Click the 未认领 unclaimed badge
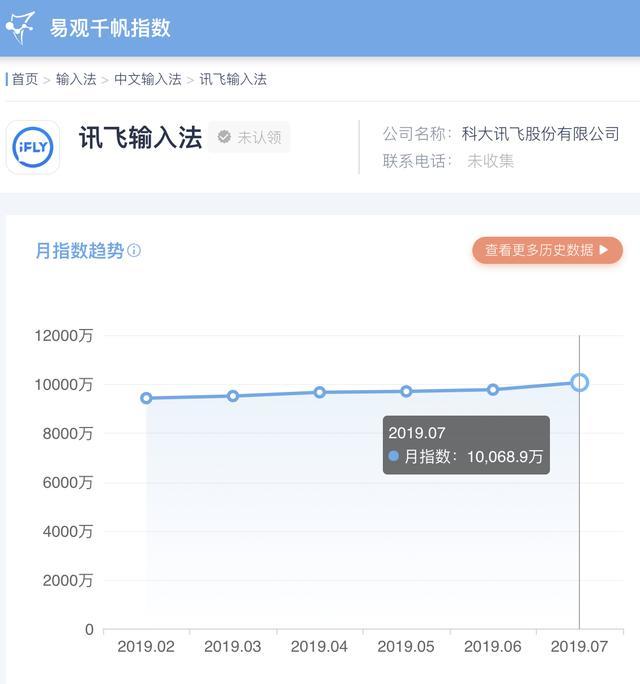Screen dimensions: 640x684 249,137
